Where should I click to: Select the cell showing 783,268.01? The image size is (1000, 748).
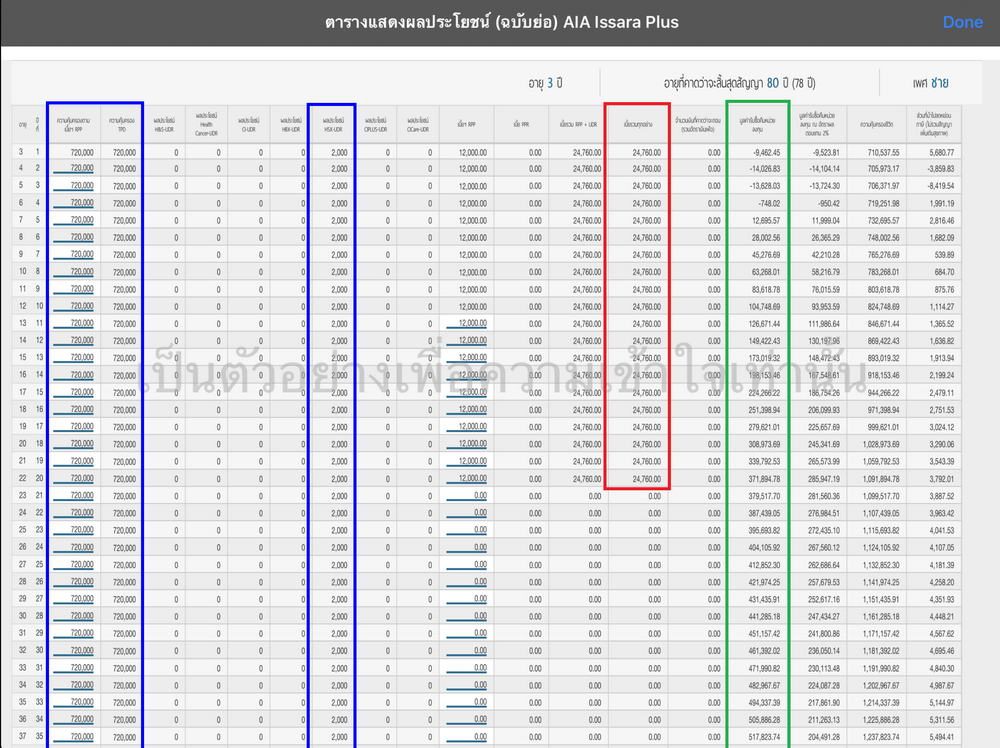[x=884, y=272]
